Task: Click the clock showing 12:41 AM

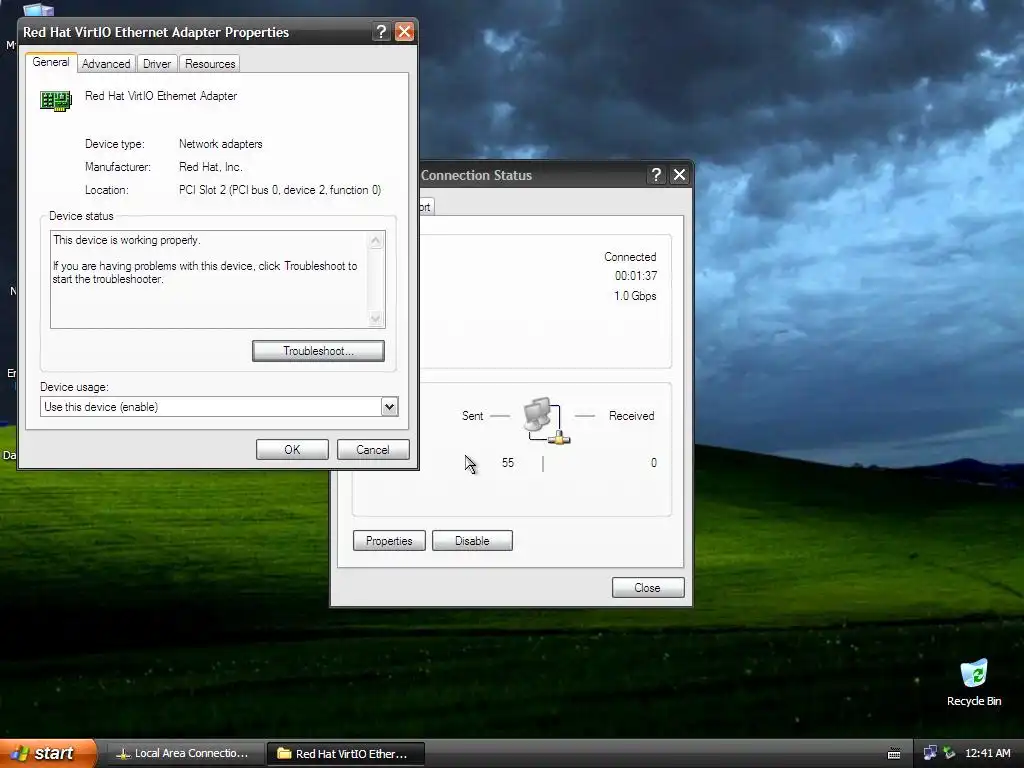Action: click(x=987, y=753)
